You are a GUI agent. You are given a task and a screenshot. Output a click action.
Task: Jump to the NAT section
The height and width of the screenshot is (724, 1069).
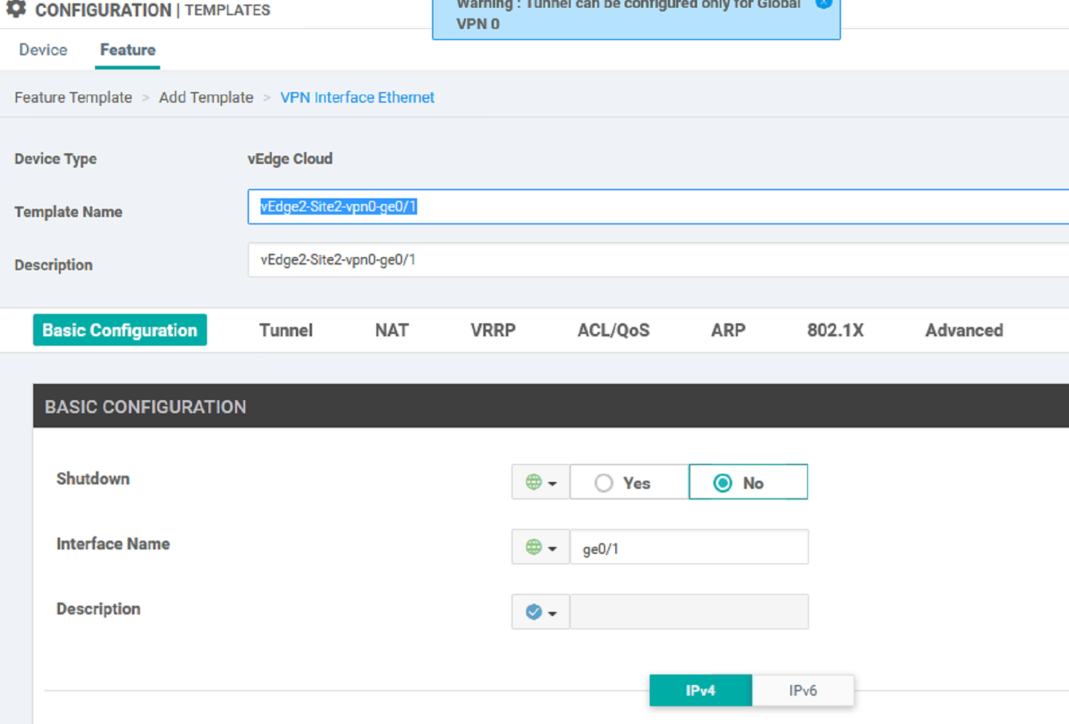click(x=392, y=331)
